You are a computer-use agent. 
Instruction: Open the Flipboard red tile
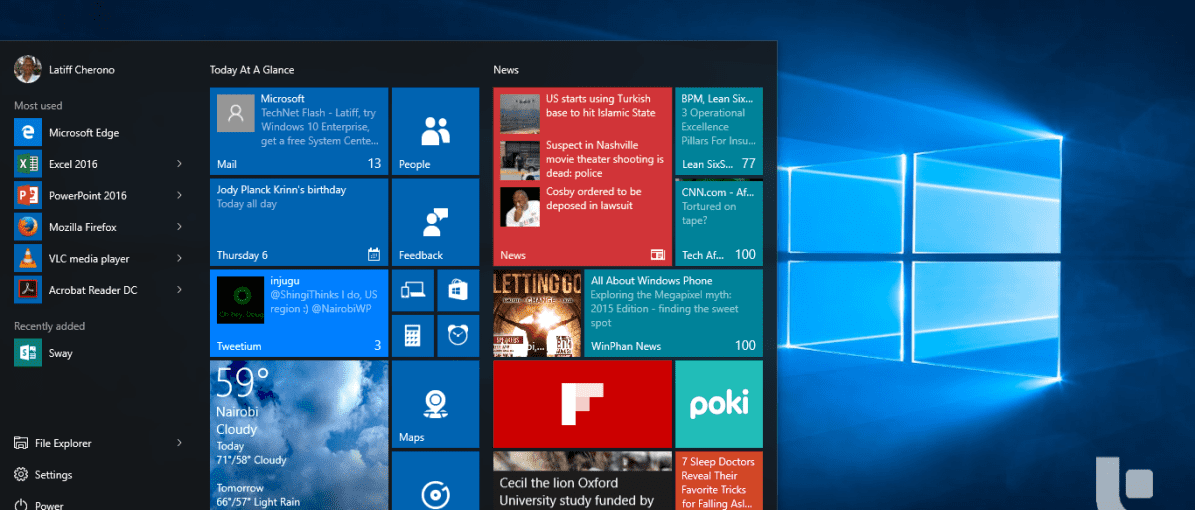582,404
